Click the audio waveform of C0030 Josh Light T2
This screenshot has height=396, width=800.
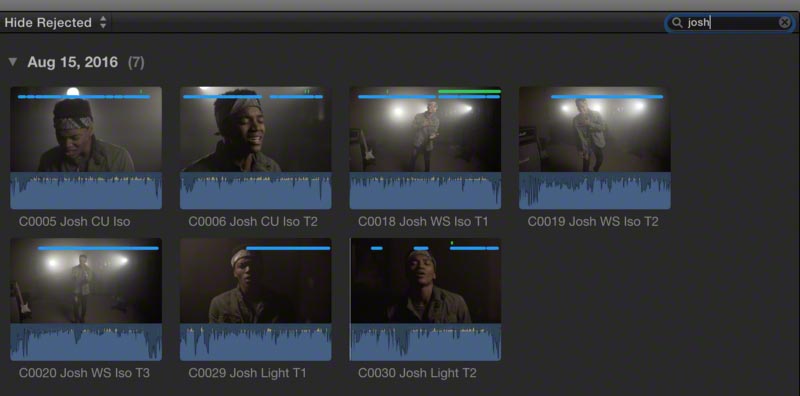tap(425, 342)
